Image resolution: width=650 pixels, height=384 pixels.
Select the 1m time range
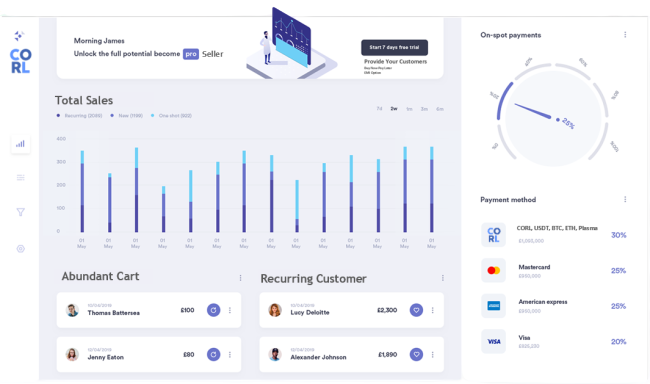[409, 109]
